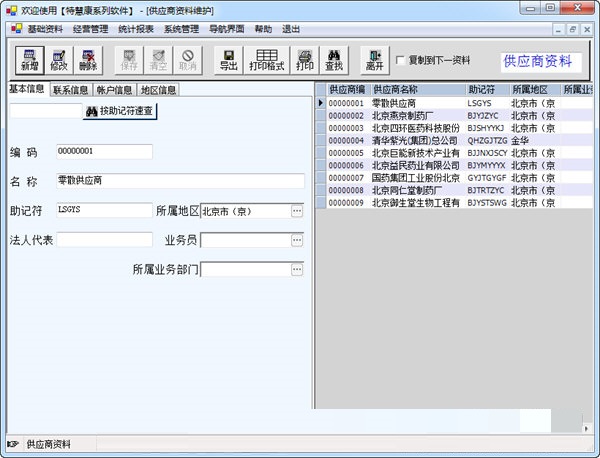Minimize the inner child window

559,29
